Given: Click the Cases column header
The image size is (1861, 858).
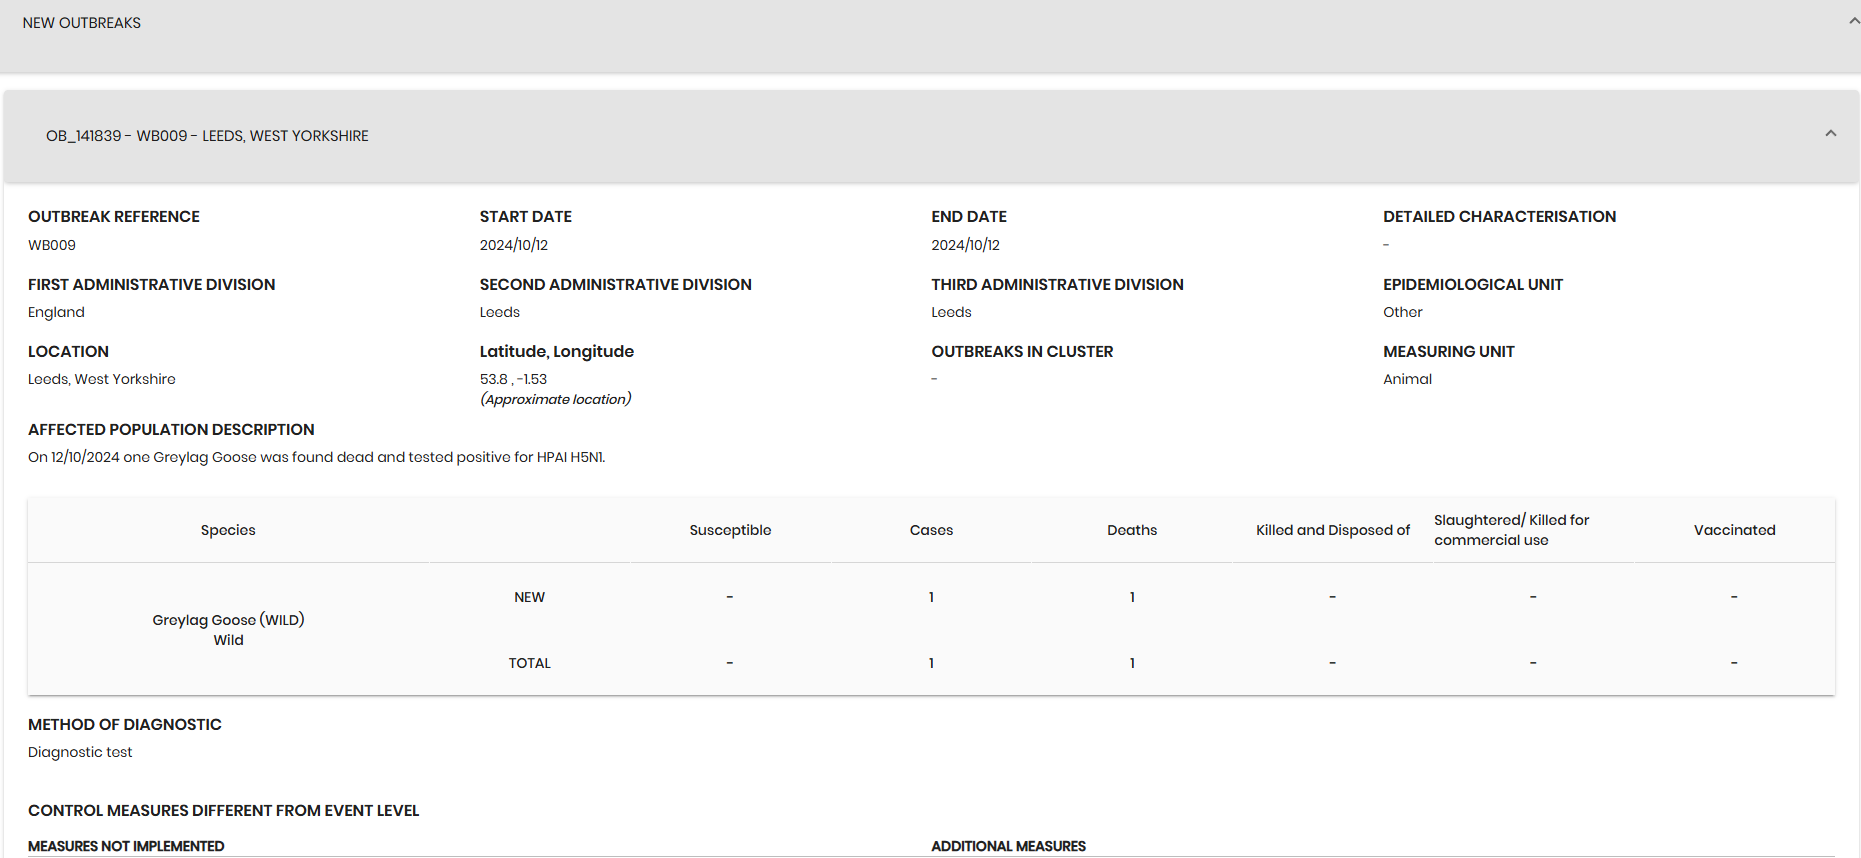Looking at the screenshot, I should pyautogui.click(x=931, y=530).
